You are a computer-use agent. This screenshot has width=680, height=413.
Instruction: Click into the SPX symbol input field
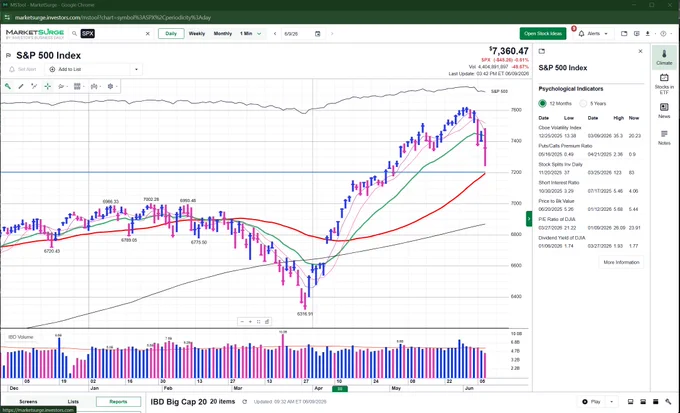[113, 33]
